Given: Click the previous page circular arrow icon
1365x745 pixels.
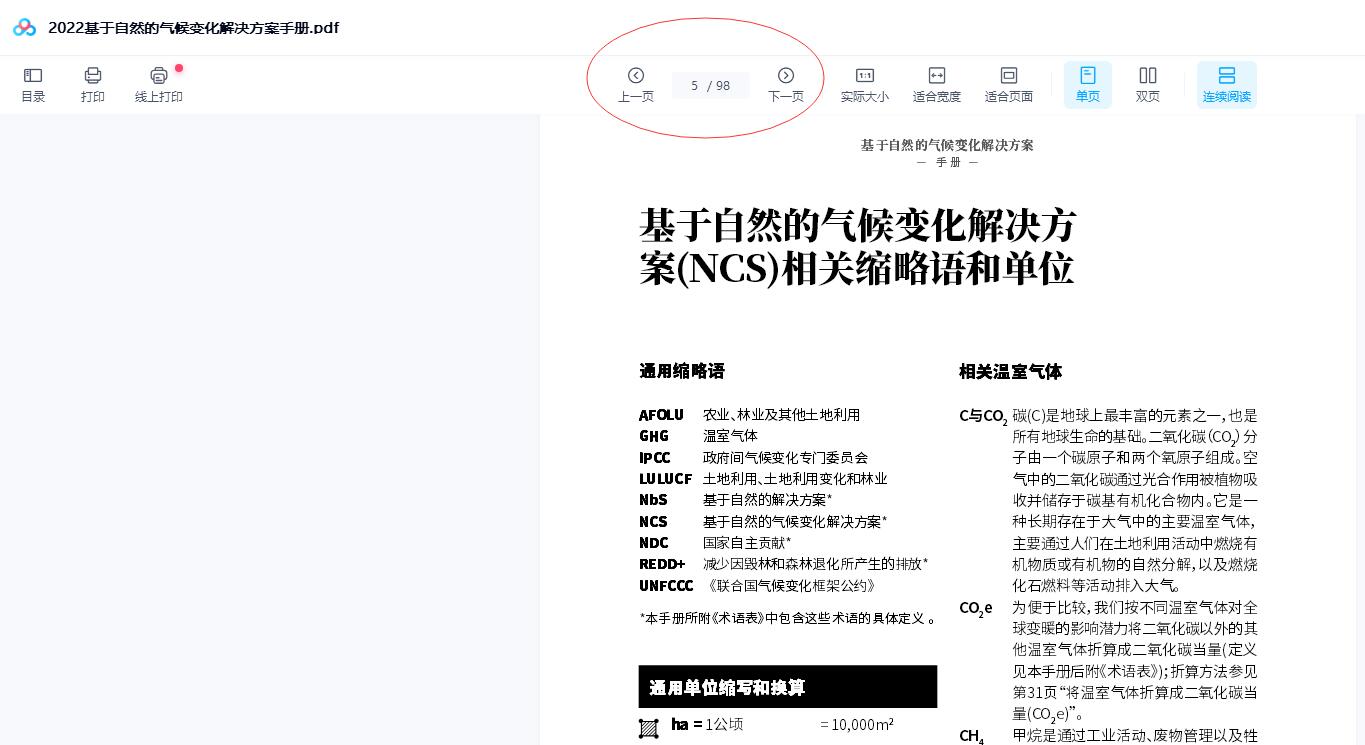Looking at the screenshot, I should click(636, 75).
